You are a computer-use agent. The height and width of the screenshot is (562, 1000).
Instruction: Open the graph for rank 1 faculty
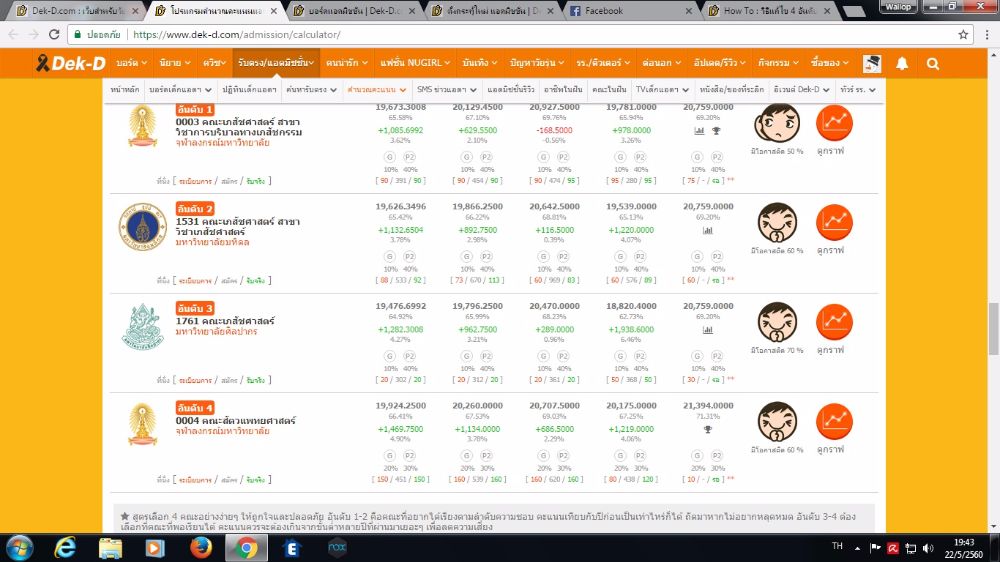coord(834,123)
